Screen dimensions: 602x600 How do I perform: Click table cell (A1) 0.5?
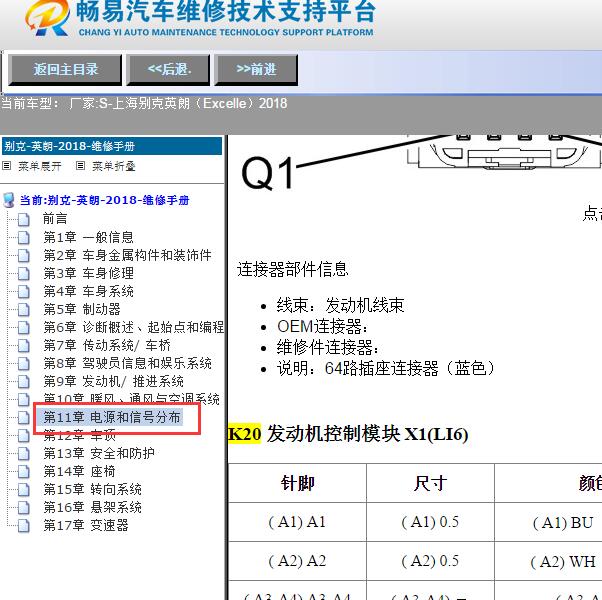(430, 522)
